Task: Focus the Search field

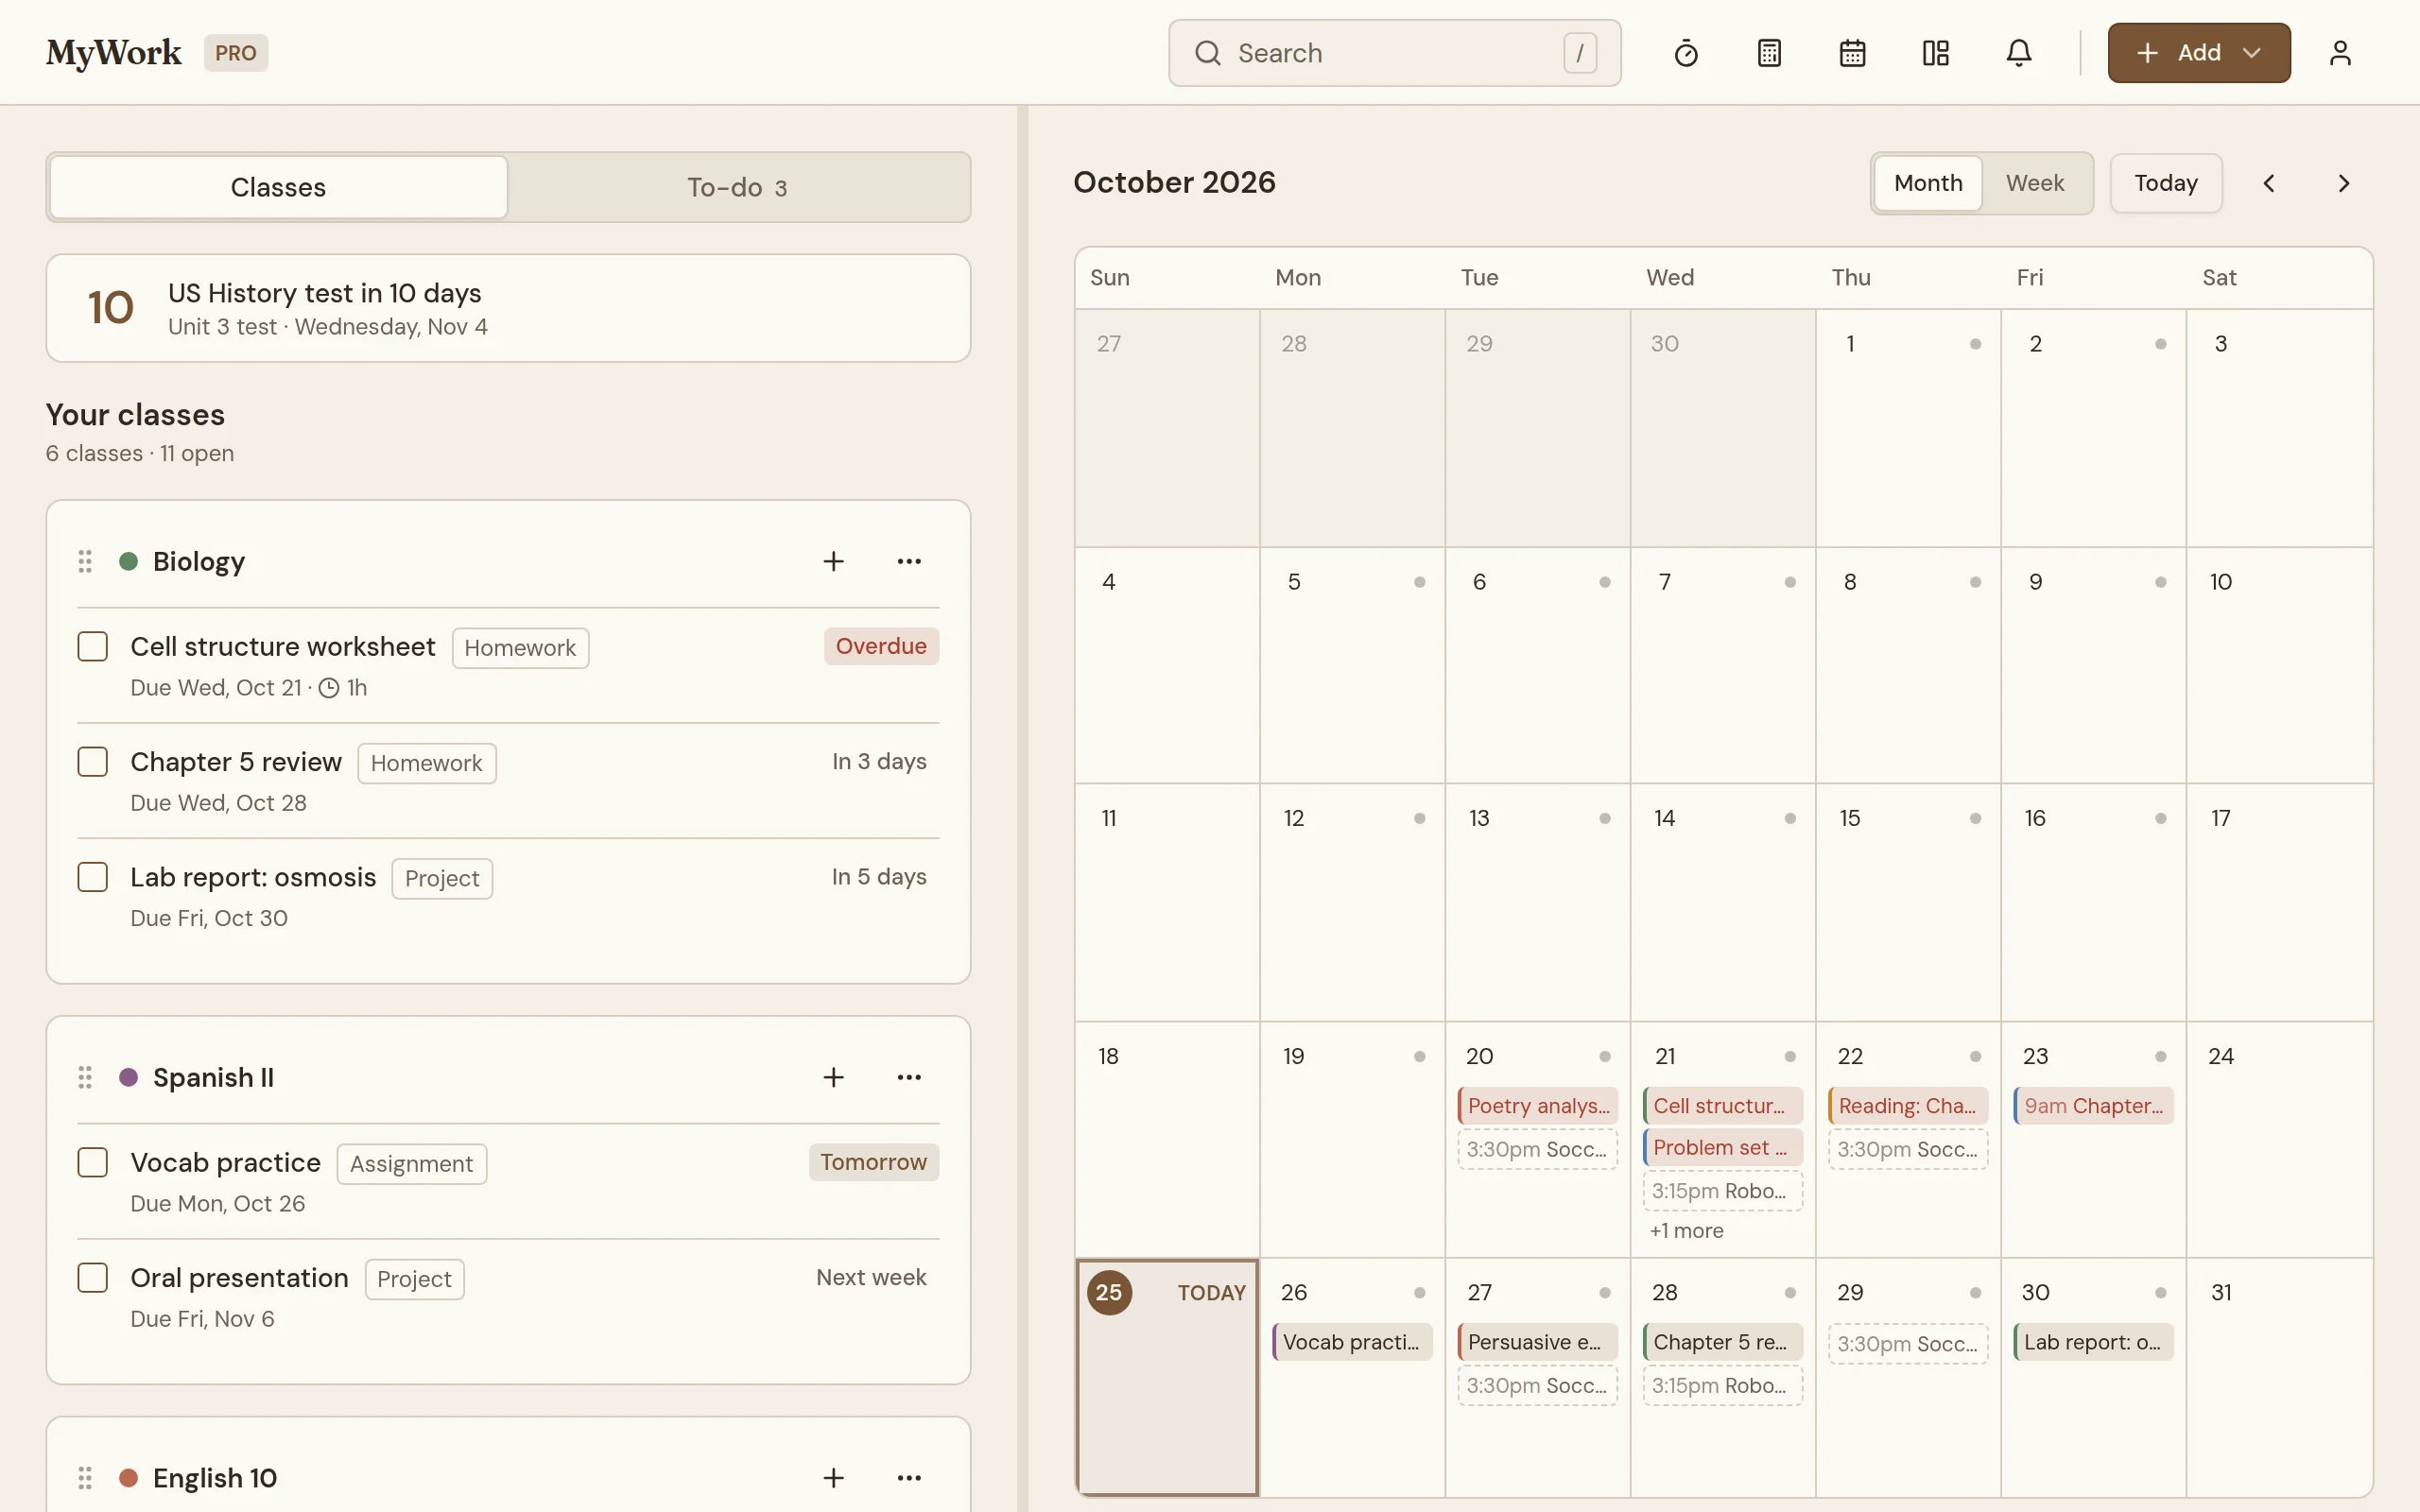Action: (x=1394, y=53)
